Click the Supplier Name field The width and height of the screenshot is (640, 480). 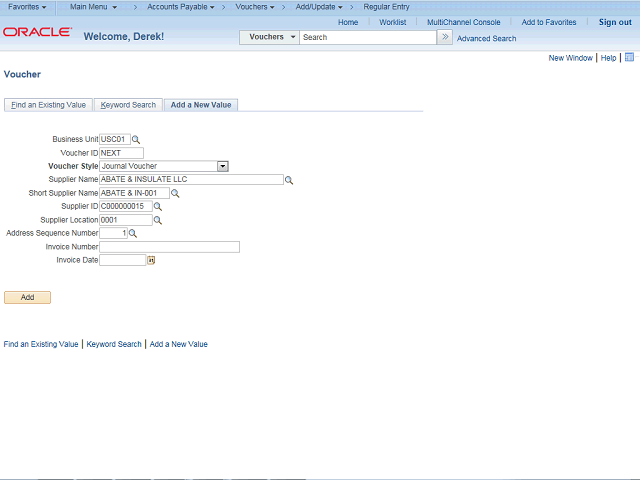tap(191, 179)
